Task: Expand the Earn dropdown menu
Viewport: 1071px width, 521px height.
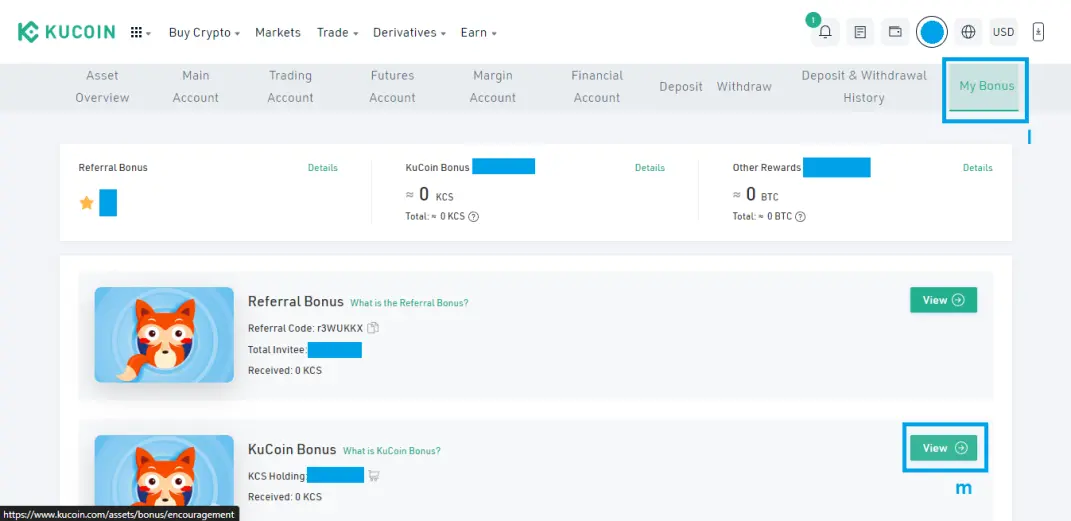Action: 478,32
